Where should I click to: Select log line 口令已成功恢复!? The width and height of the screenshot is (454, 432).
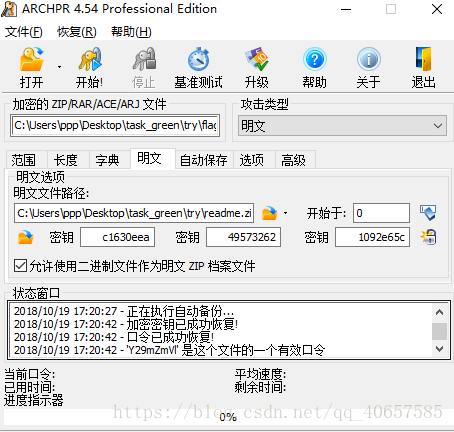114,337
